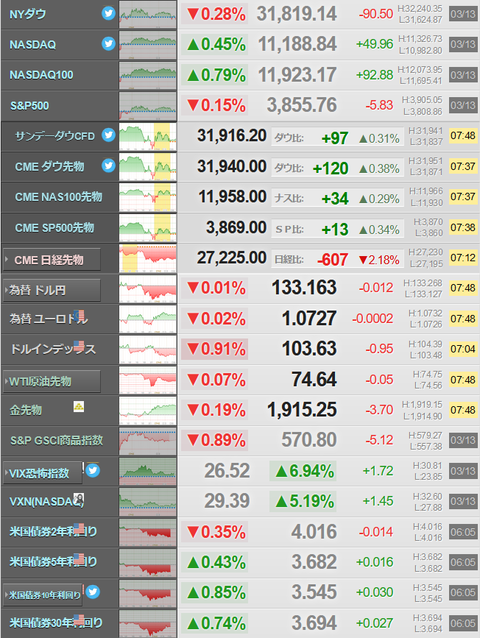Image resolution: width=480 pixels, height=638 pixels.
Task: Open Twitter icon in サンデーダウCFD row
Action: [x=108, y=135]
